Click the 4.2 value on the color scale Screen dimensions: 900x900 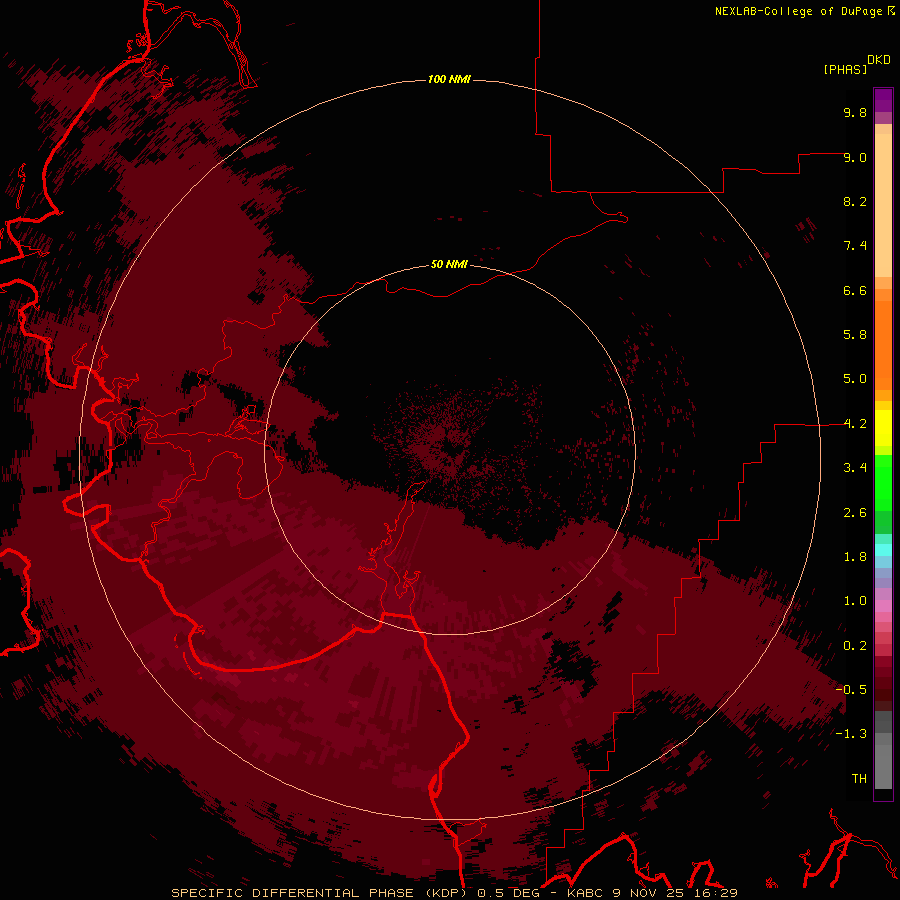tap(855, 424)
